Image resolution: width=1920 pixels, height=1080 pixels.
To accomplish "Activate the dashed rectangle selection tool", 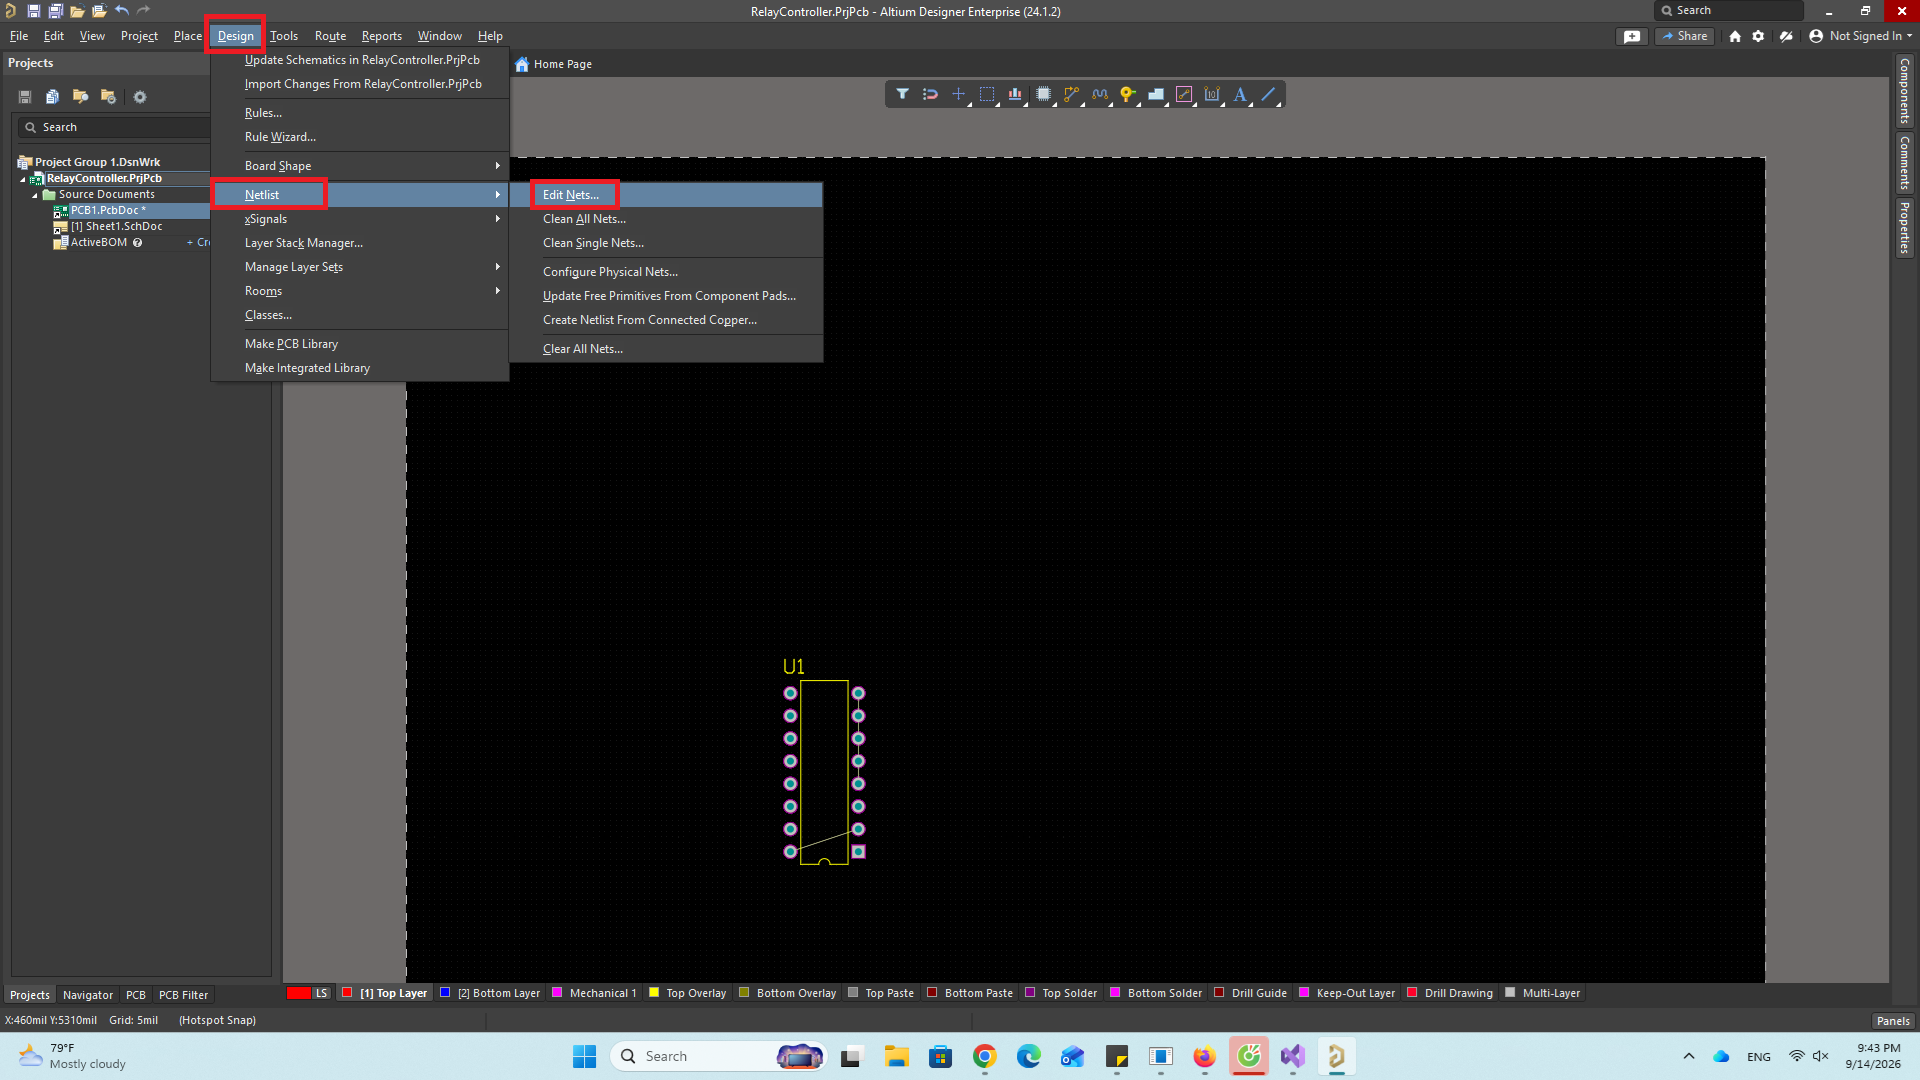I will click(x=987, y=94).
